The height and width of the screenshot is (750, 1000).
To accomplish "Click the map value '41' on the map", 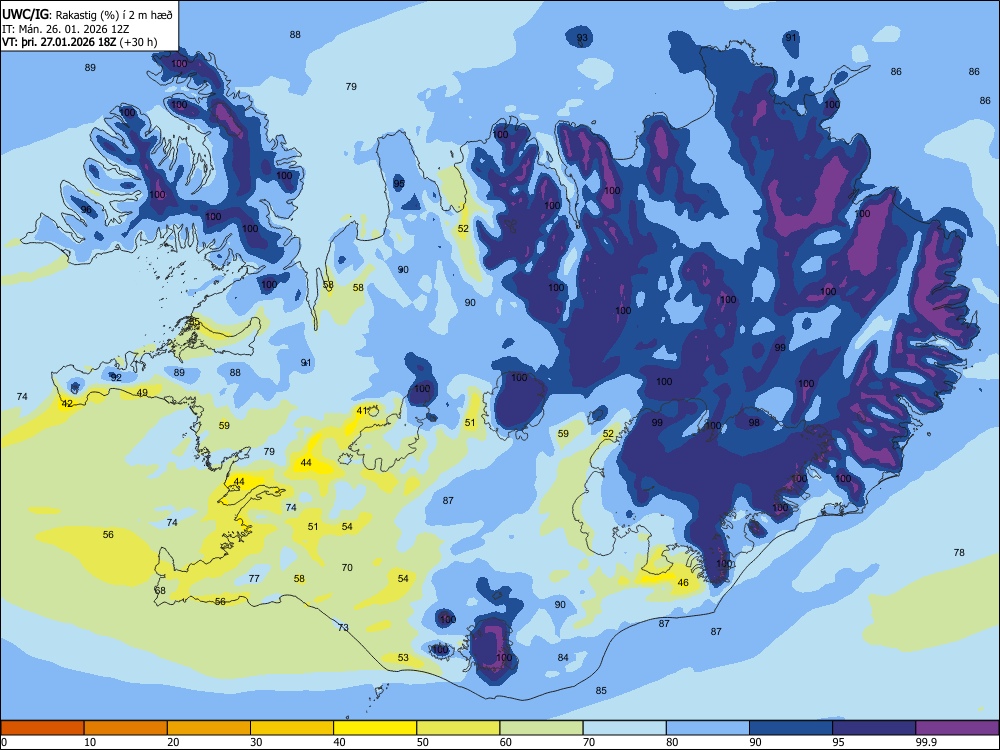I will pyautogui.click(x=362, y=411).
